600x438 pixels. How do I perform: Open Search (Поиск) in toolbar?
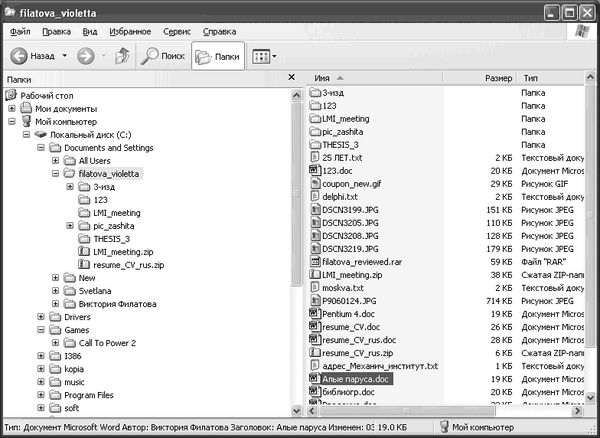tap(161, 57)
